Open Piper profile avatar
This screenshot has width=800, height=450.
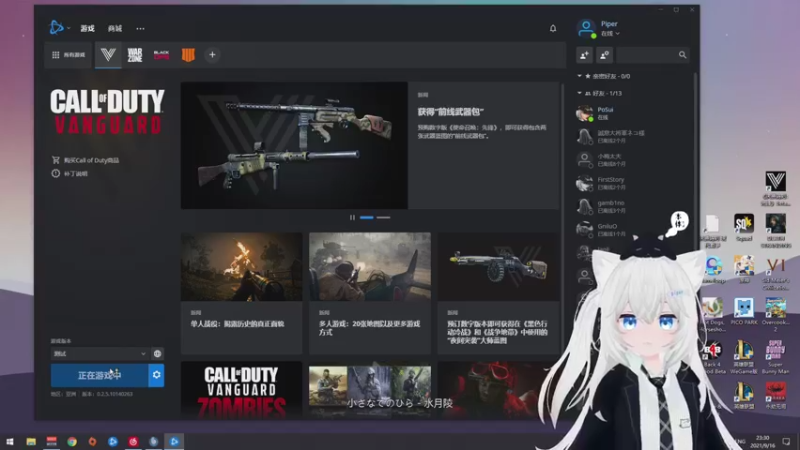tap(586, 28)
